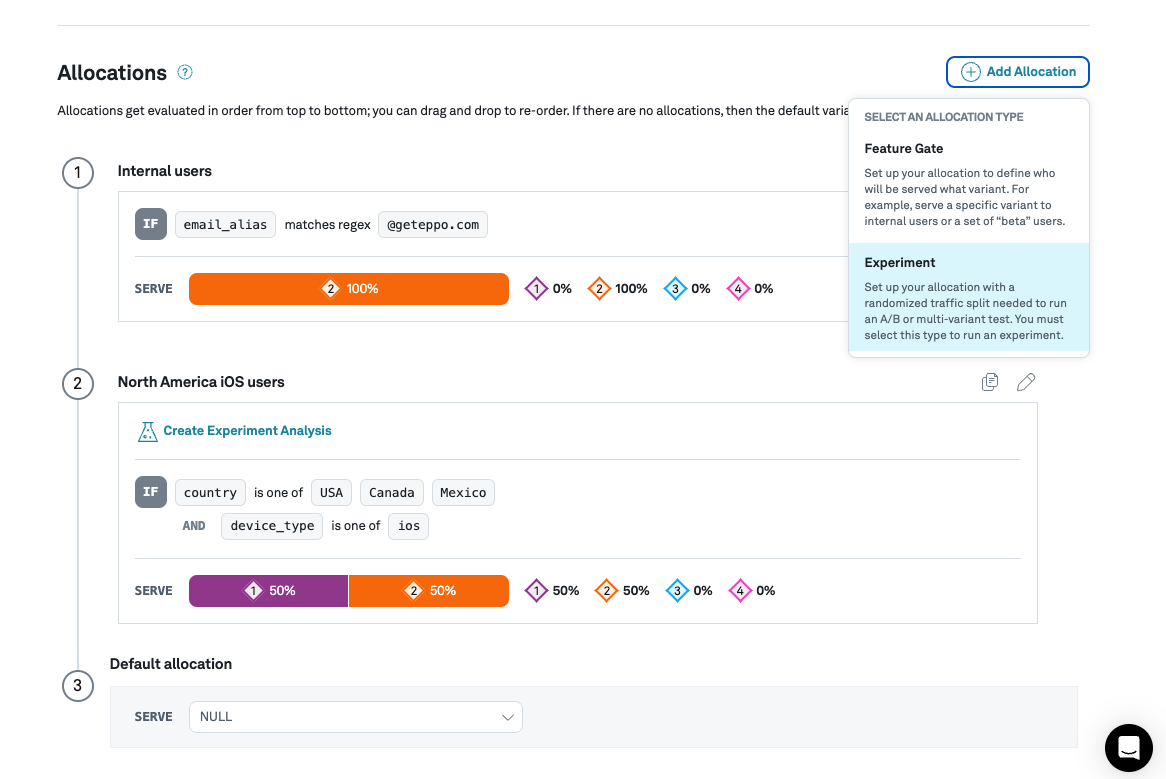Click the orange 100% serve bar in Internal users

[348, 289]
